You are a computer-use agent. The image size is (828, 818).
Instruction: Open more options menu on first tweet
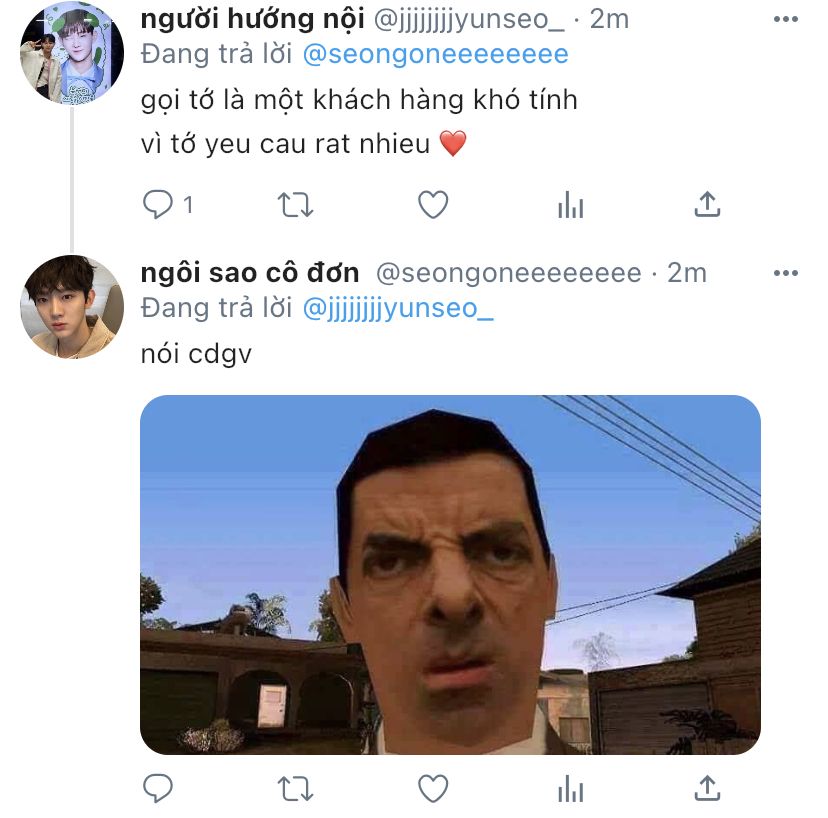[786, 20]
